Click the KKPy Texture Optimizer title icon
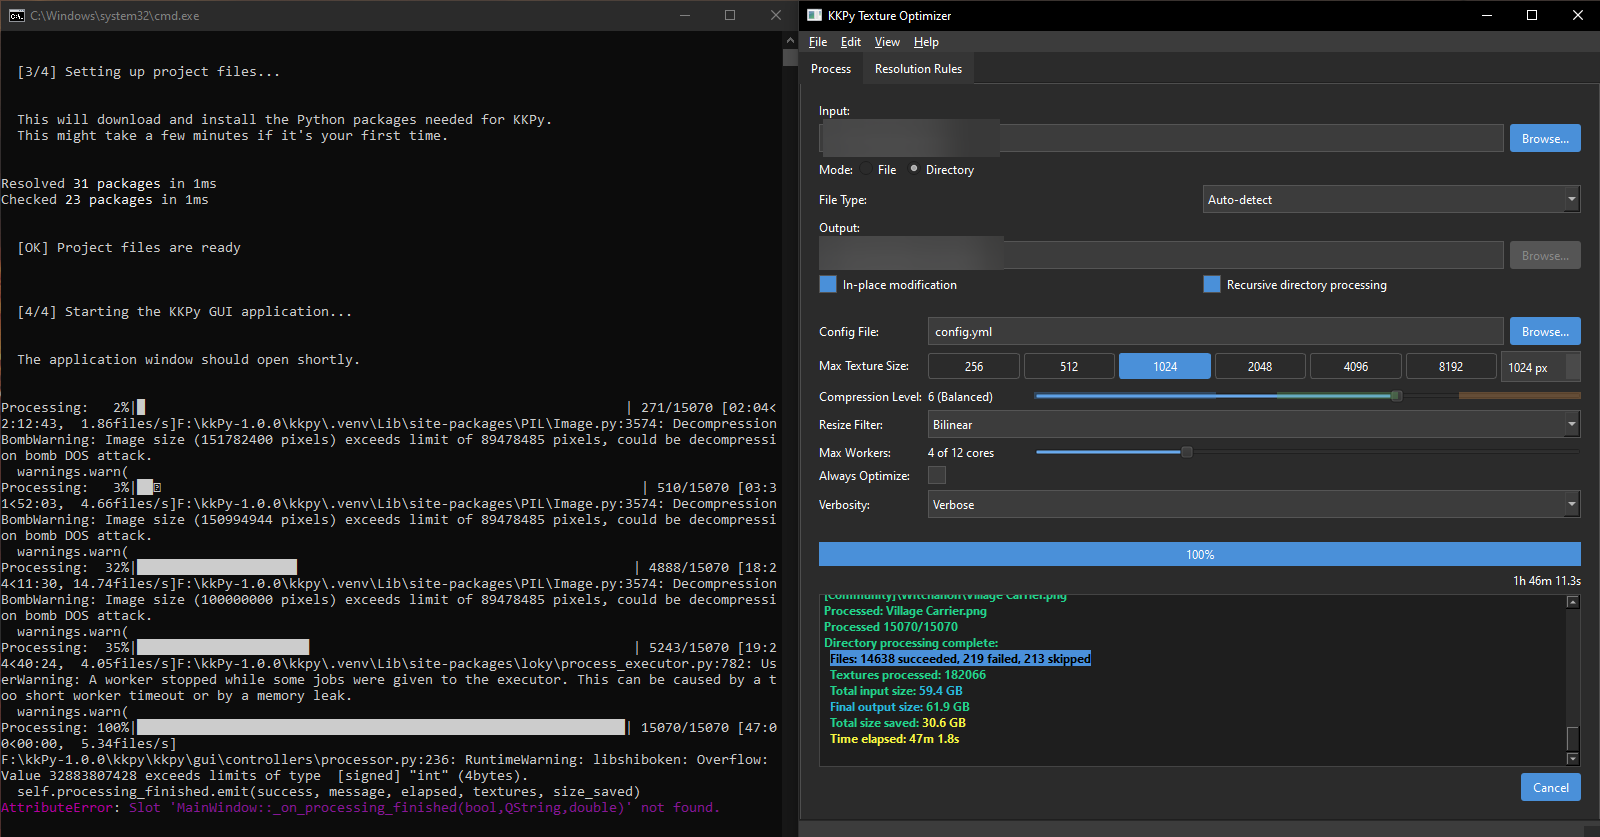1600x837 pixels. click(x=814, y=15)
